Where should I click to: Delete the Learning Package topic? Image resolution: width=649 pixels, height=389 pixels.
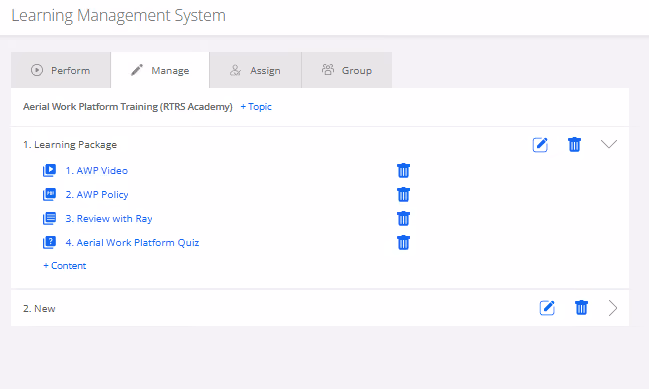pos(574,145)
